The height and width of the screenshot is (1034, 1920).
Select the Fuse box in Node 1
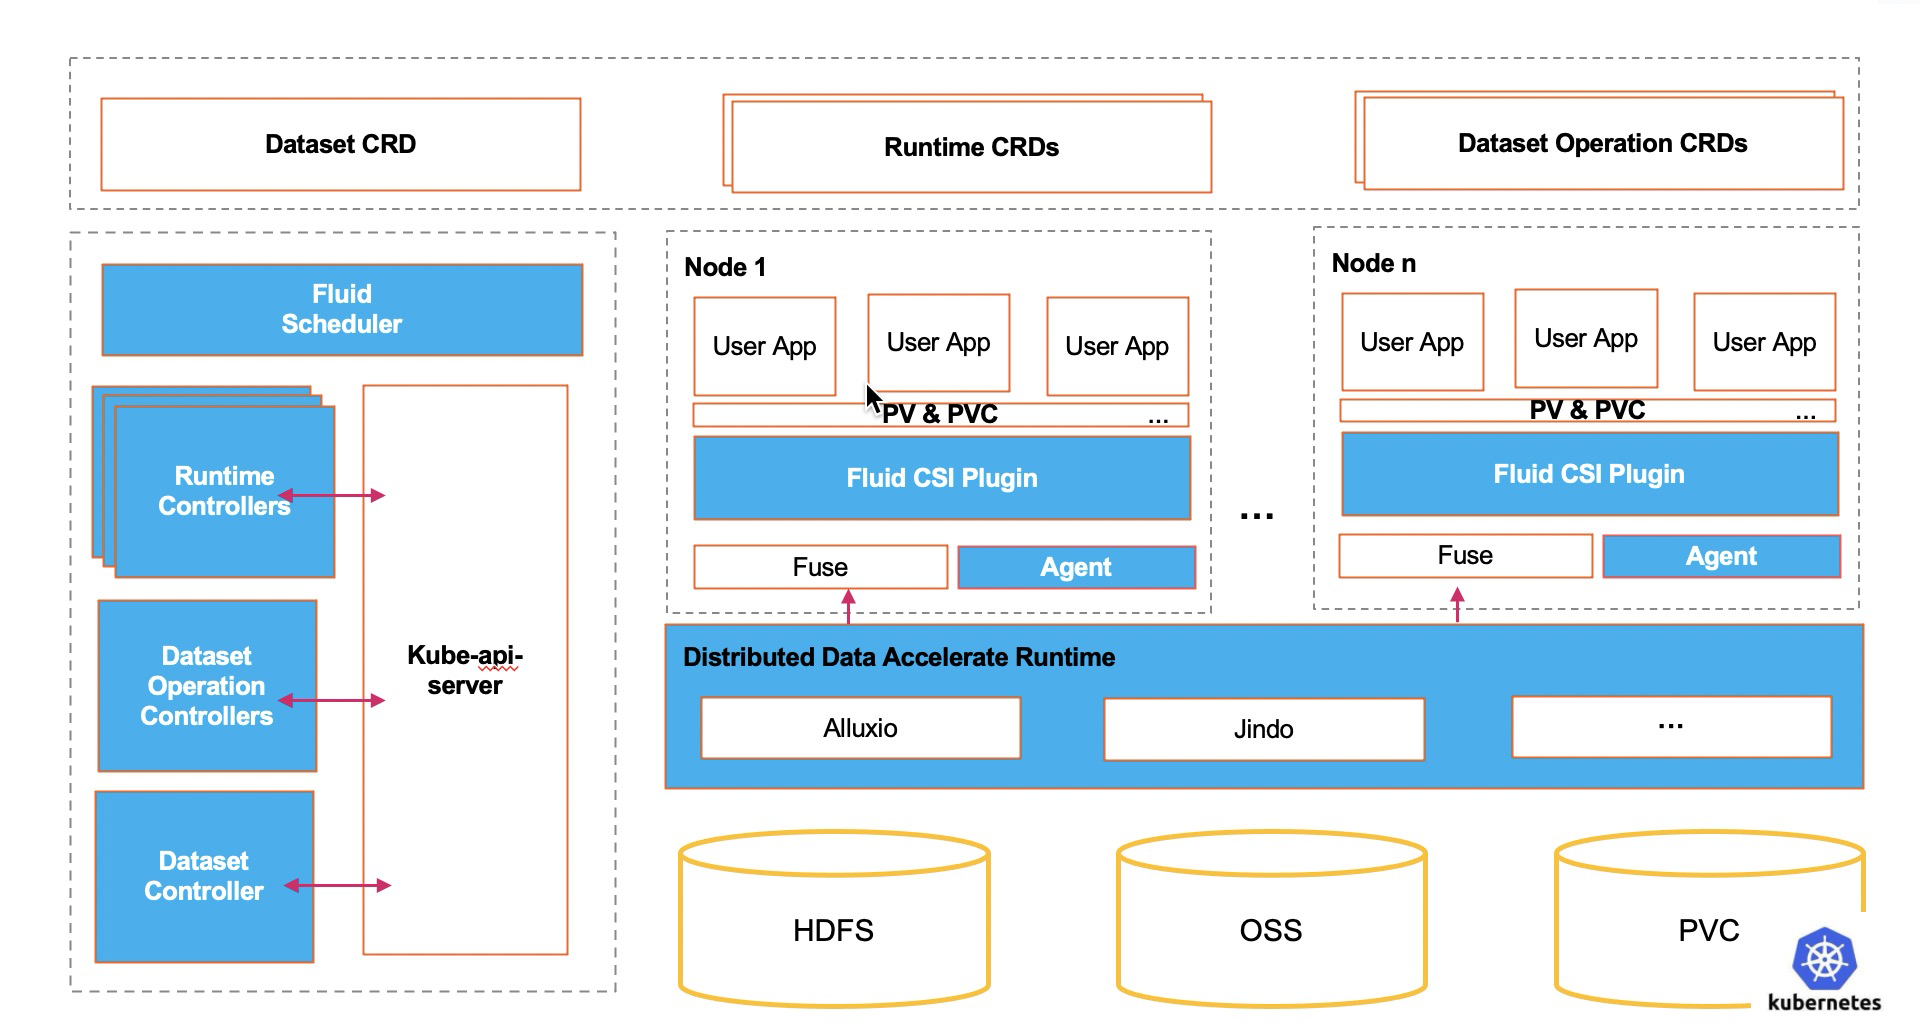tap(820, 567)
